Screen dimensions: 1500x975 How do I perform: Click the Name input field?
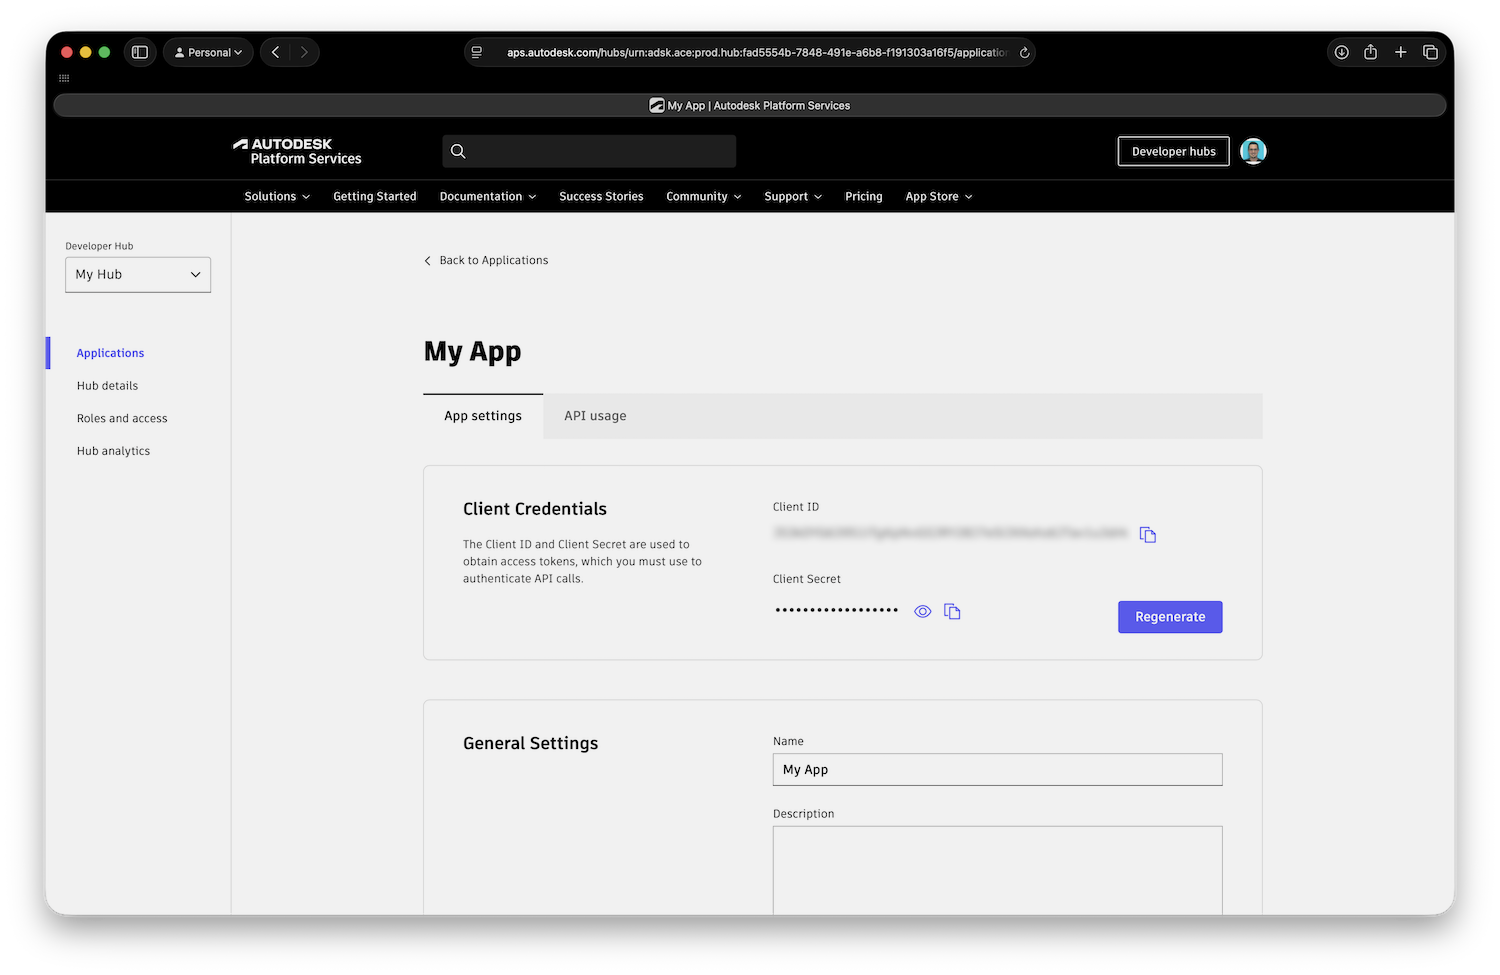(997, 770)
